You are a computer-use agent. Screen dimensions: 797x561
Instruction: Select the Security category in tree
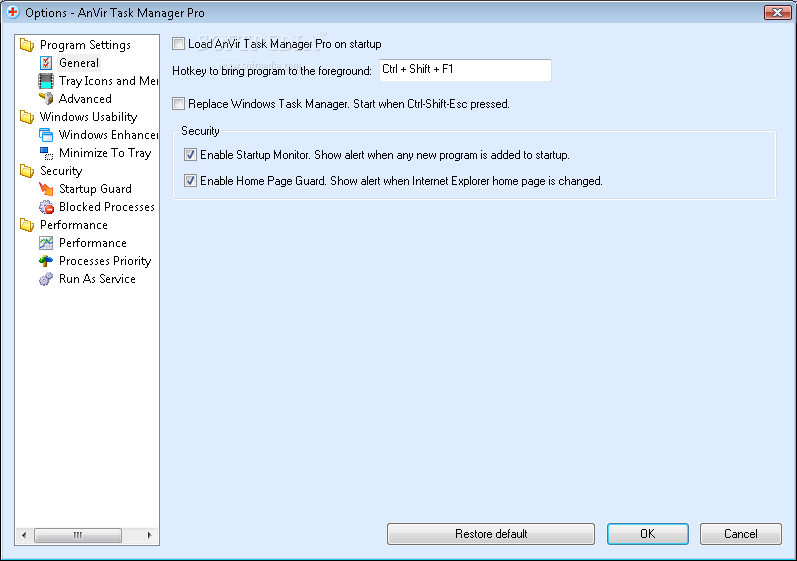pyautogui.click(x=61, y=171)
